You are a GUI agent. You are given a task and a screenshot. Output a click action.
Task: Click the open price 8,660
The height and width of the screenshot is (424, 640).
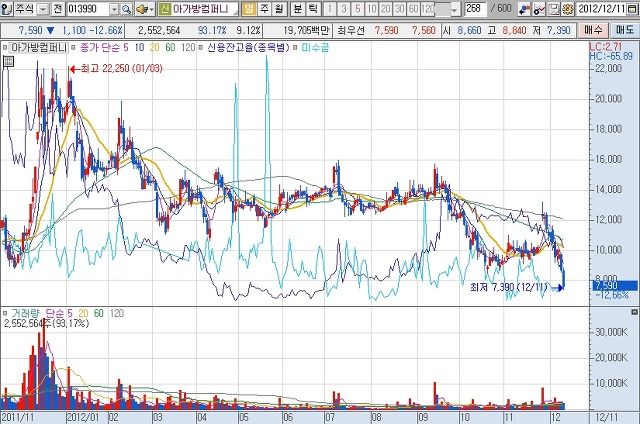pyautogui.click(x=470, y=30)
